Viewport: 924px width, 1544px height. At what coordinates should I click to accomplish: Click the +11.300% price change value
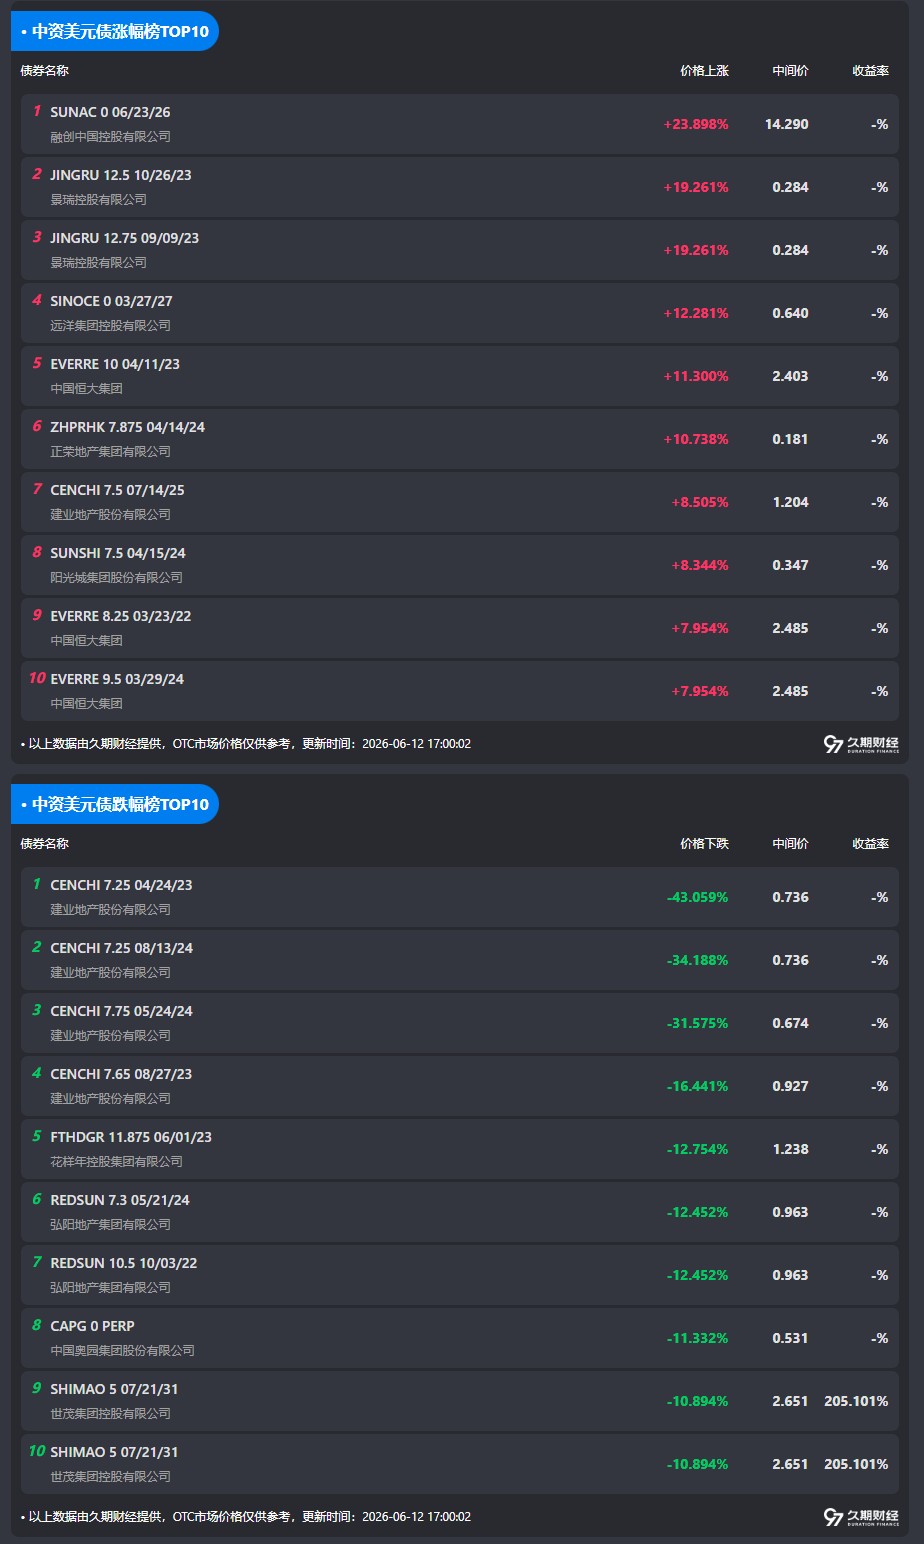696,376
